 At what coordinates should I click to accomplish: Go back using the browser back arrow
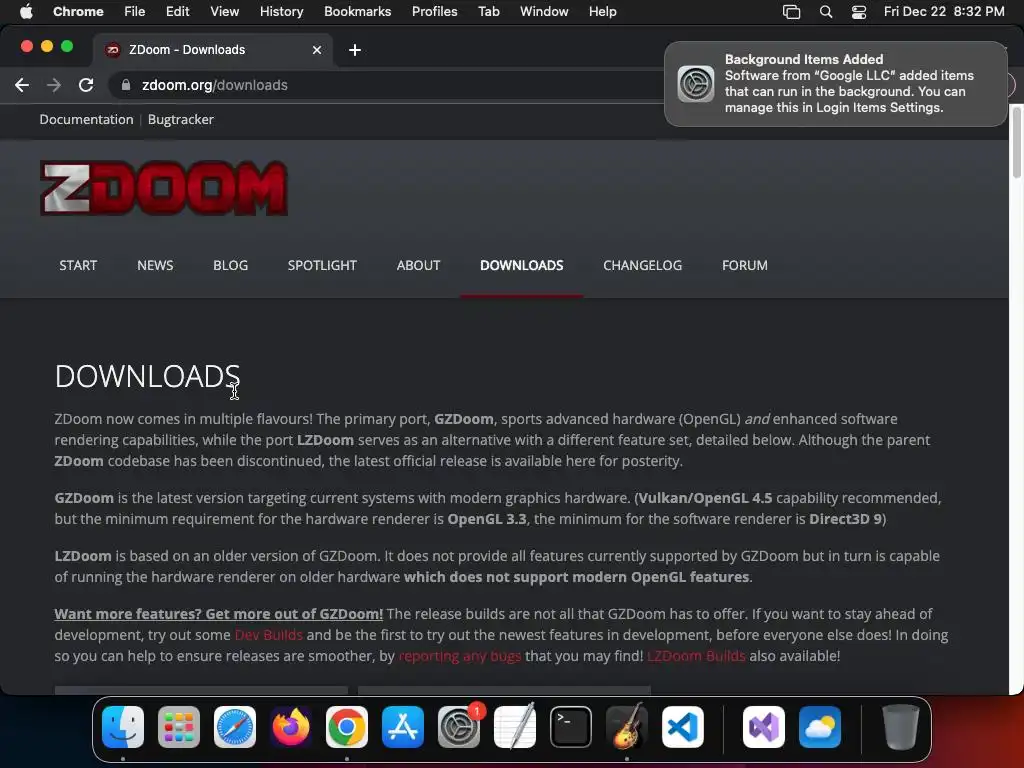tap(22, 85)
